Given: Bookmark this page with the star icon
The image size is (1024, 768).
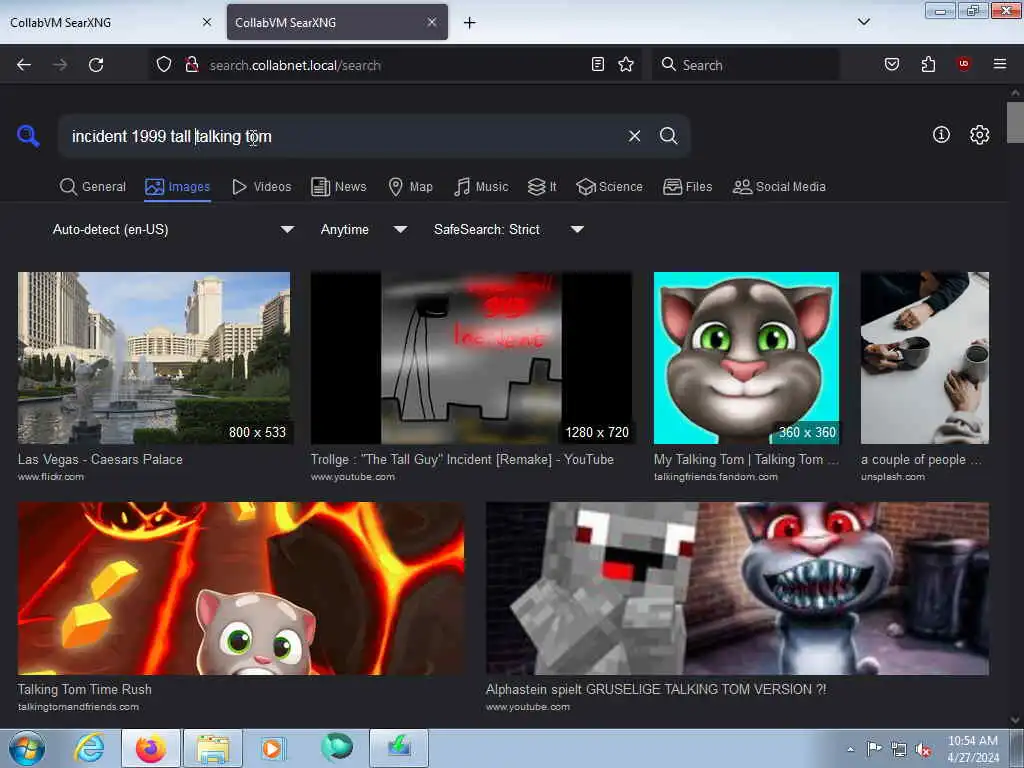Looking at the screenshot, I should (626, 64).
